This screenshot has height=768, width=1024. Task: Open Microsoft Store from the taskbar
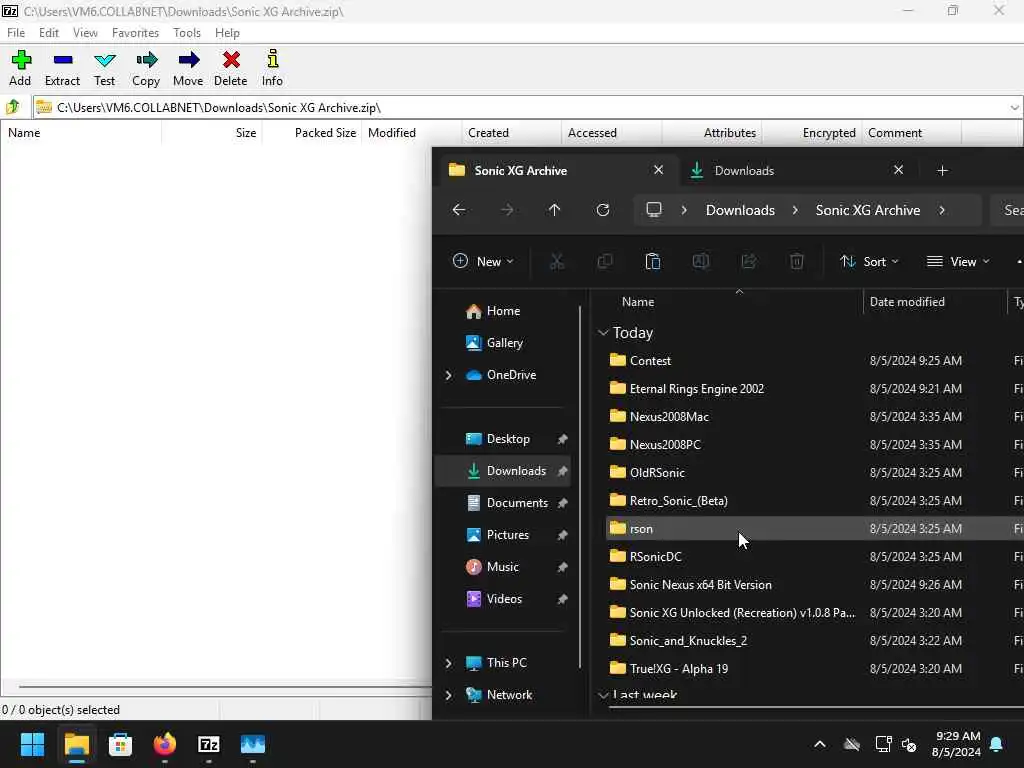(x=120, y=744)
